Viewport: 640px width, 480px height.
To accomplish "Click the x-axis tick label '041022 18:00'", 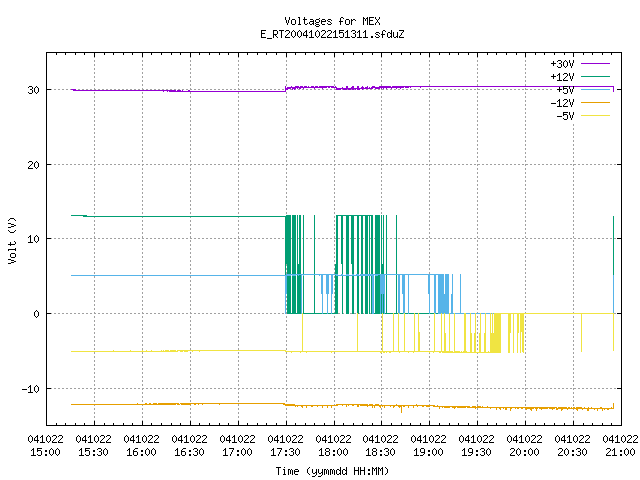I will pos(333,446).
